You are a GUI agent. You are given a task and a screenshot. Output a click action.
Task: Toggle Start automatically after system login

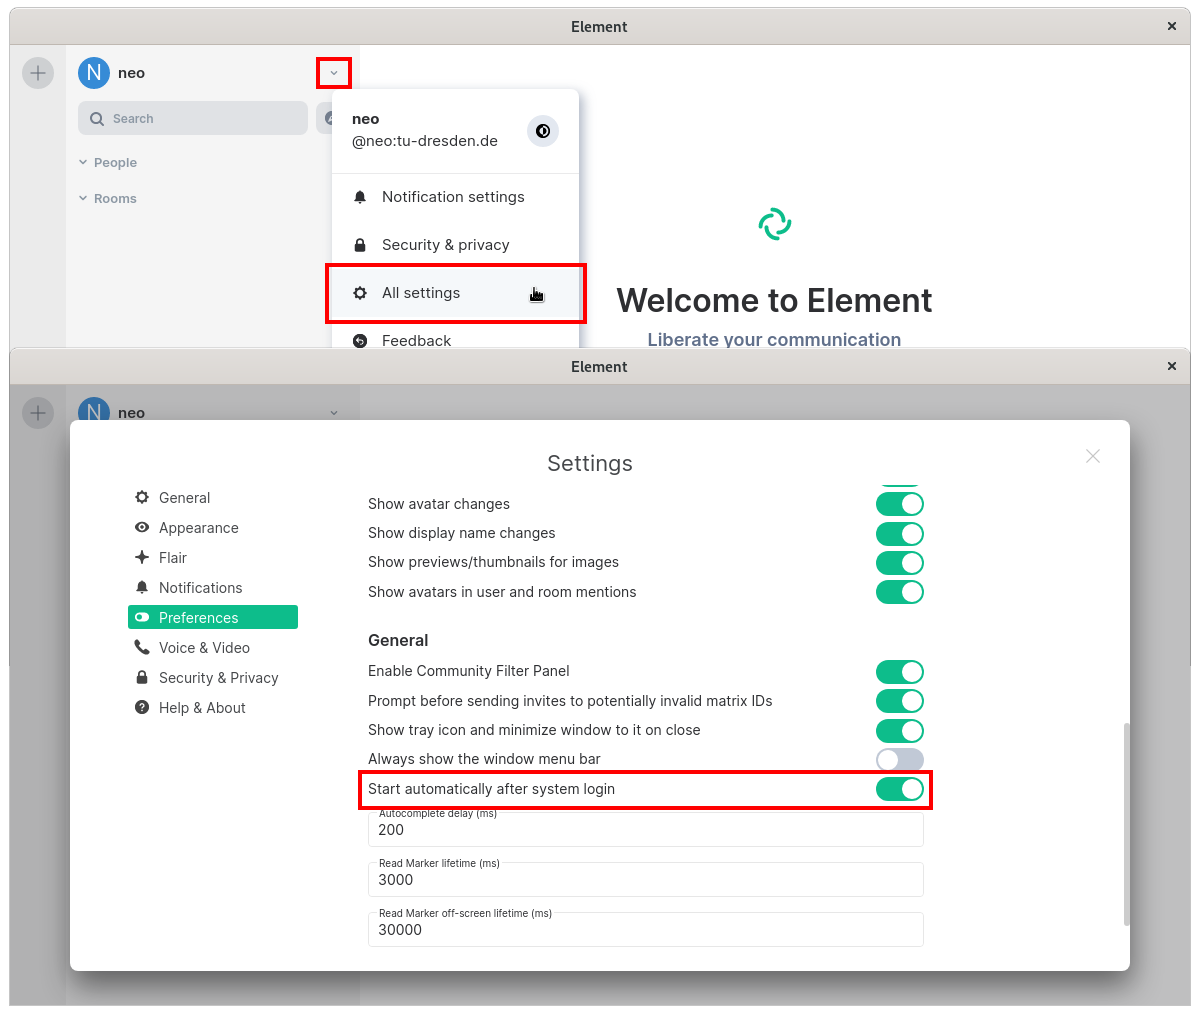[x=900, y=789]
